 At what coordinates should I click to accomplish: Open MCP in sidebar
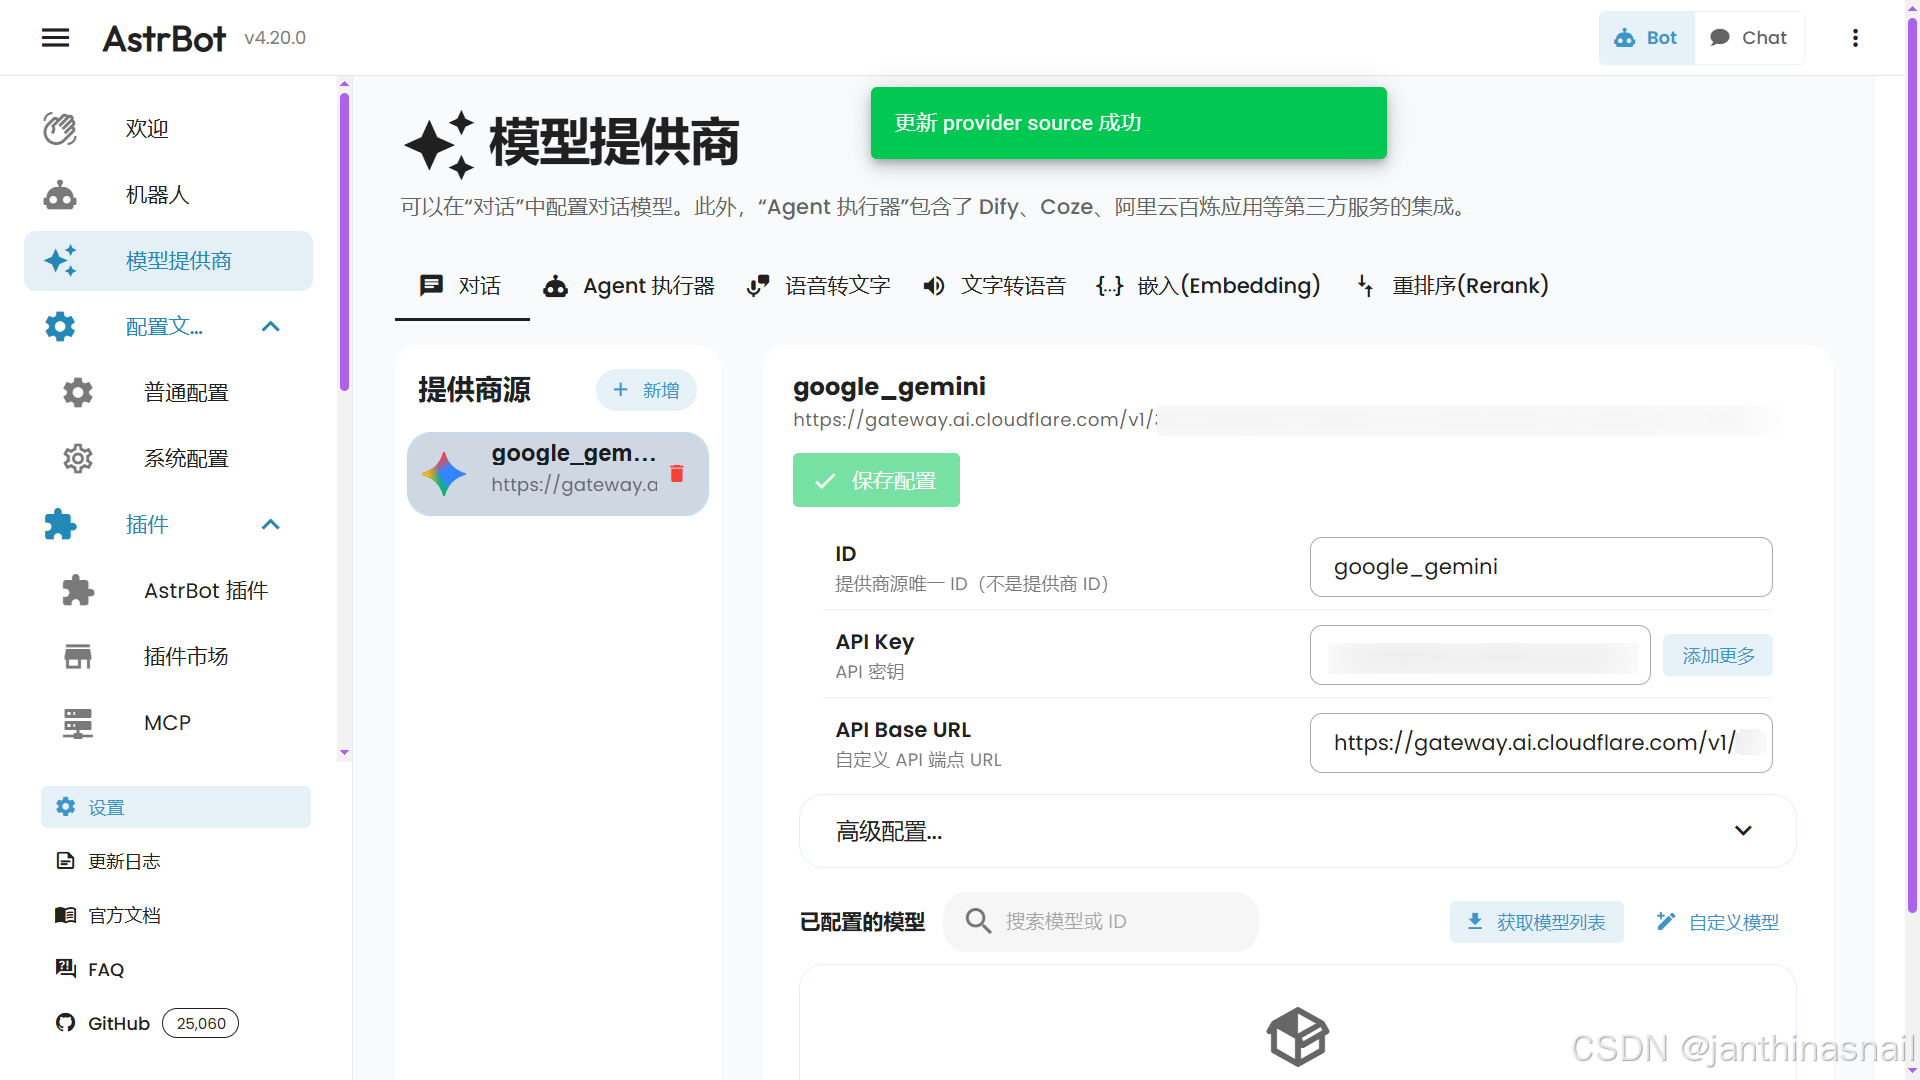(168, 723)
